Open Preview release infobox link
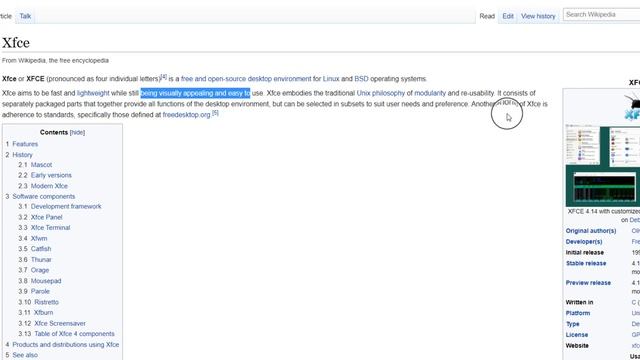The height and width of the screenshot is (360, 640). click(x=588, y=283)
